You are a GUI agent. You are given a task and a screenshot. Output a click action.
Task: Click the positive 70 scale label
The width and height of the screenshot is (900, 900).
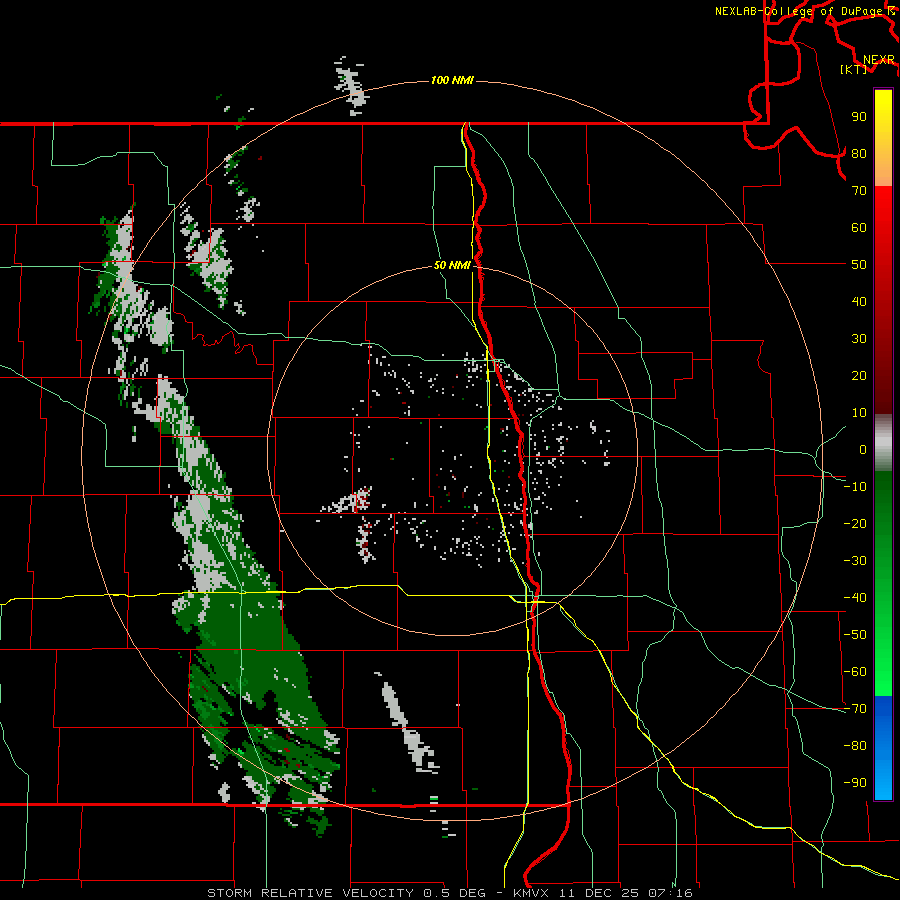click(x=859, y=191)
